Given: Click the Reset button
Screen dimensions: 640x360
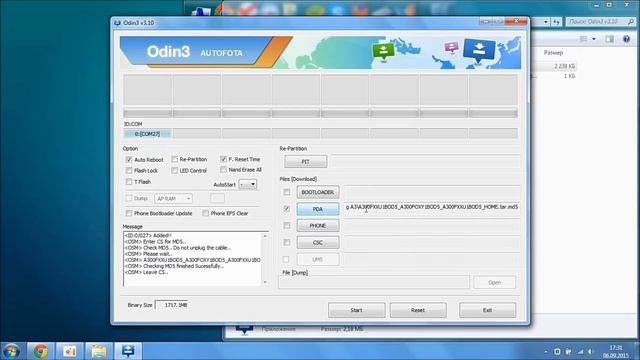Looking at the screenshot, I should (418, 310).
